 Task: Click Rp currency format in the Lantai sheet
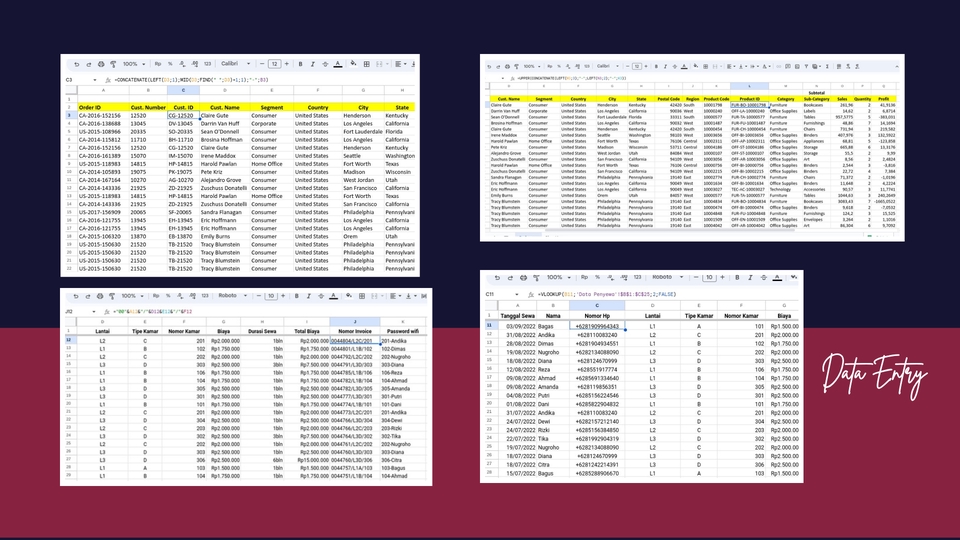coord(157,296)
